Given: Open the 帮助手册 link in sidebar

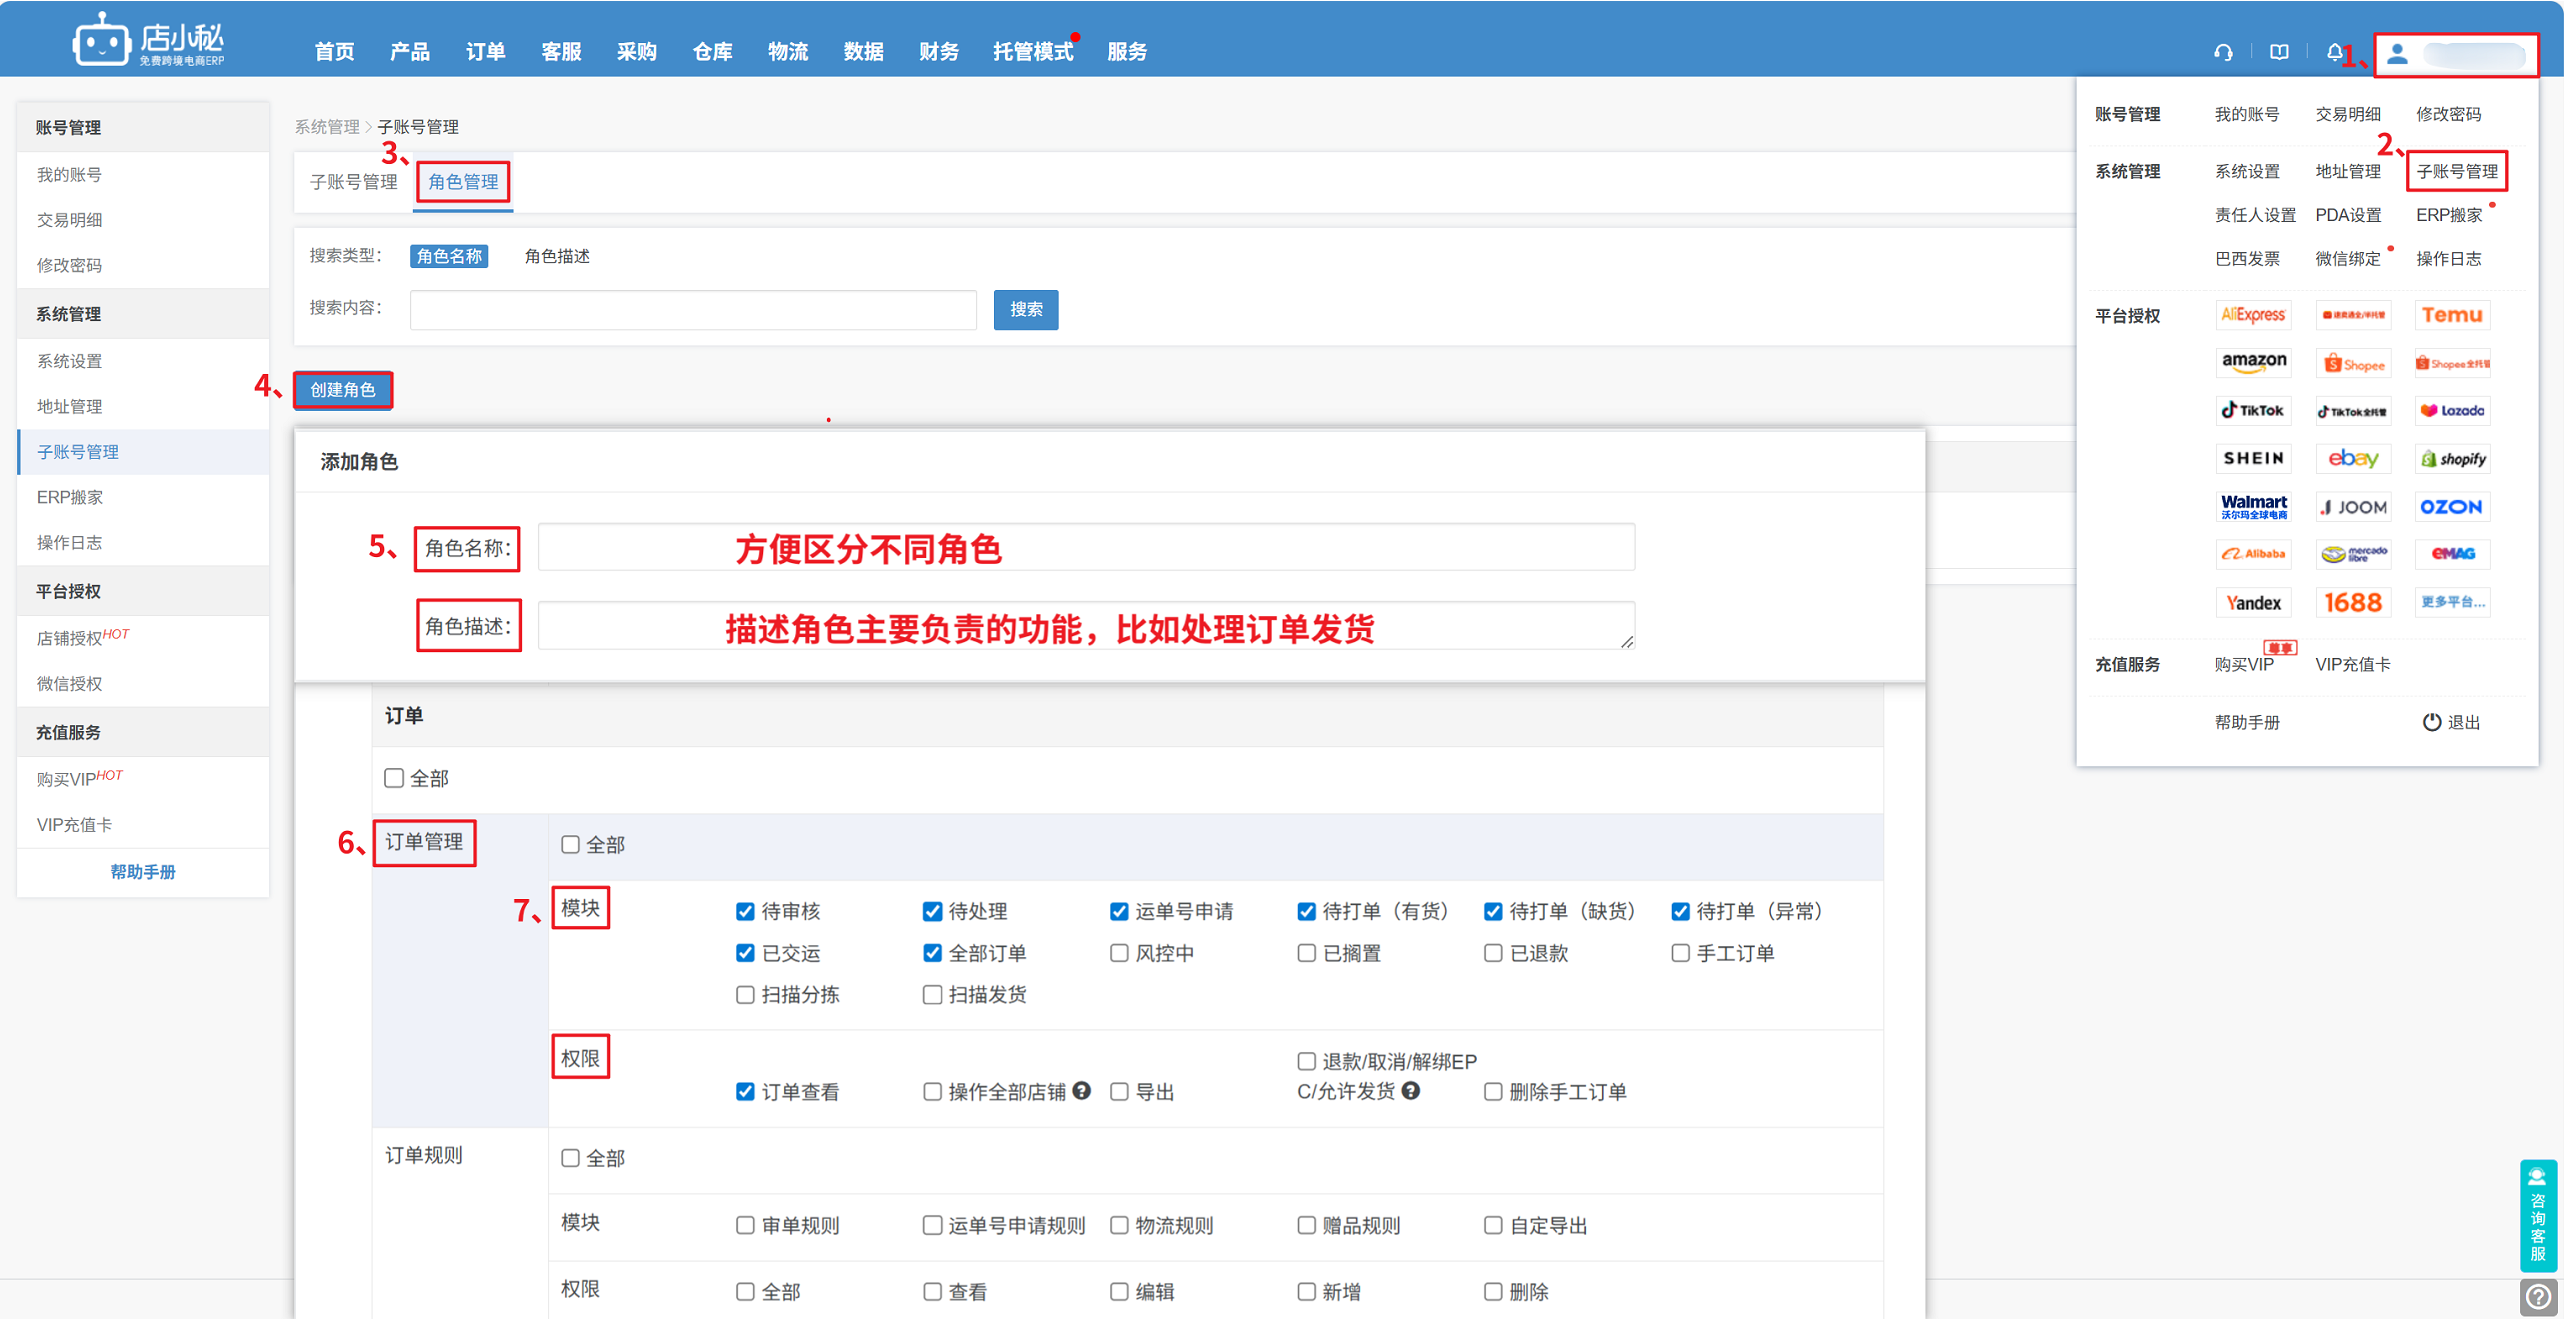Looking at the screenshot, I should pyautogui.click(x=142, y=872).
